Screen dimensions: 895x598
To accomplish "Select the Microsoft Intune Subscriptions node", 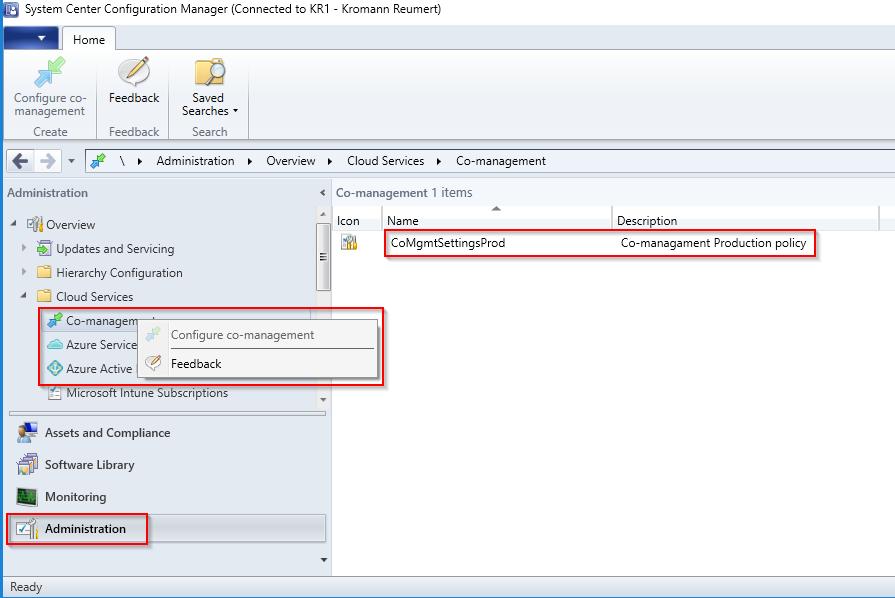I will [x=147, y=393].
